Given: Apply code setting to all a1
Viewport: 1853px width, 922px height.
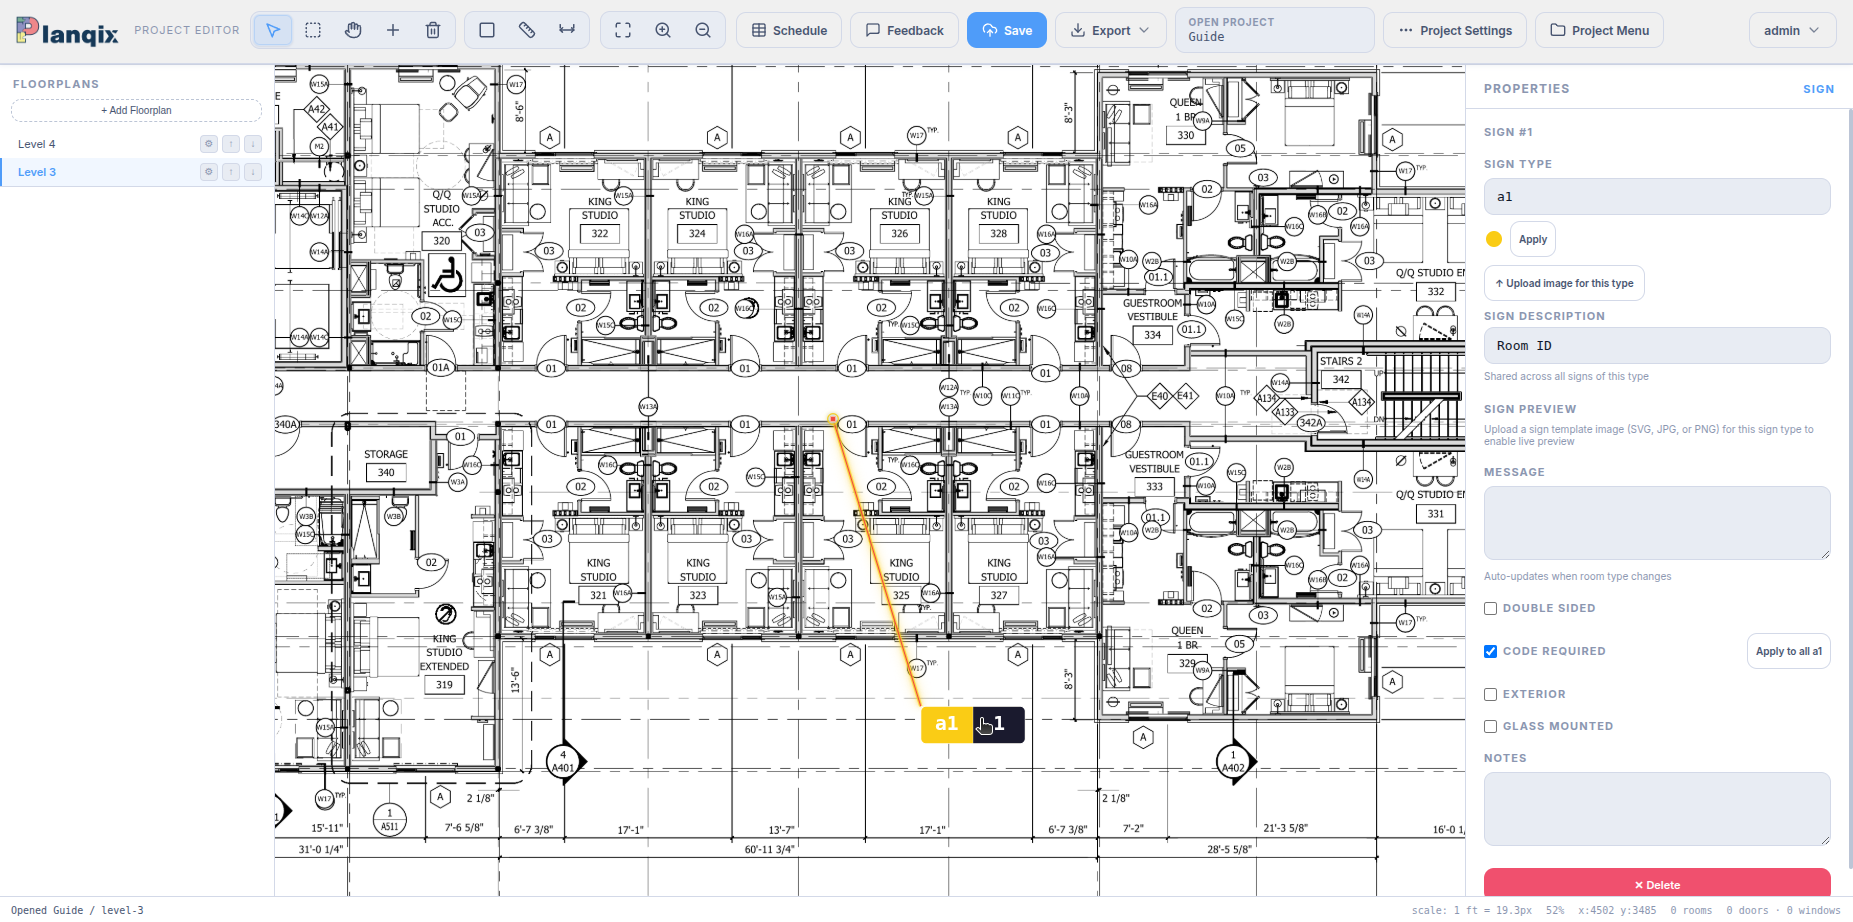Looking at the screenshot, I should 1789,651.
